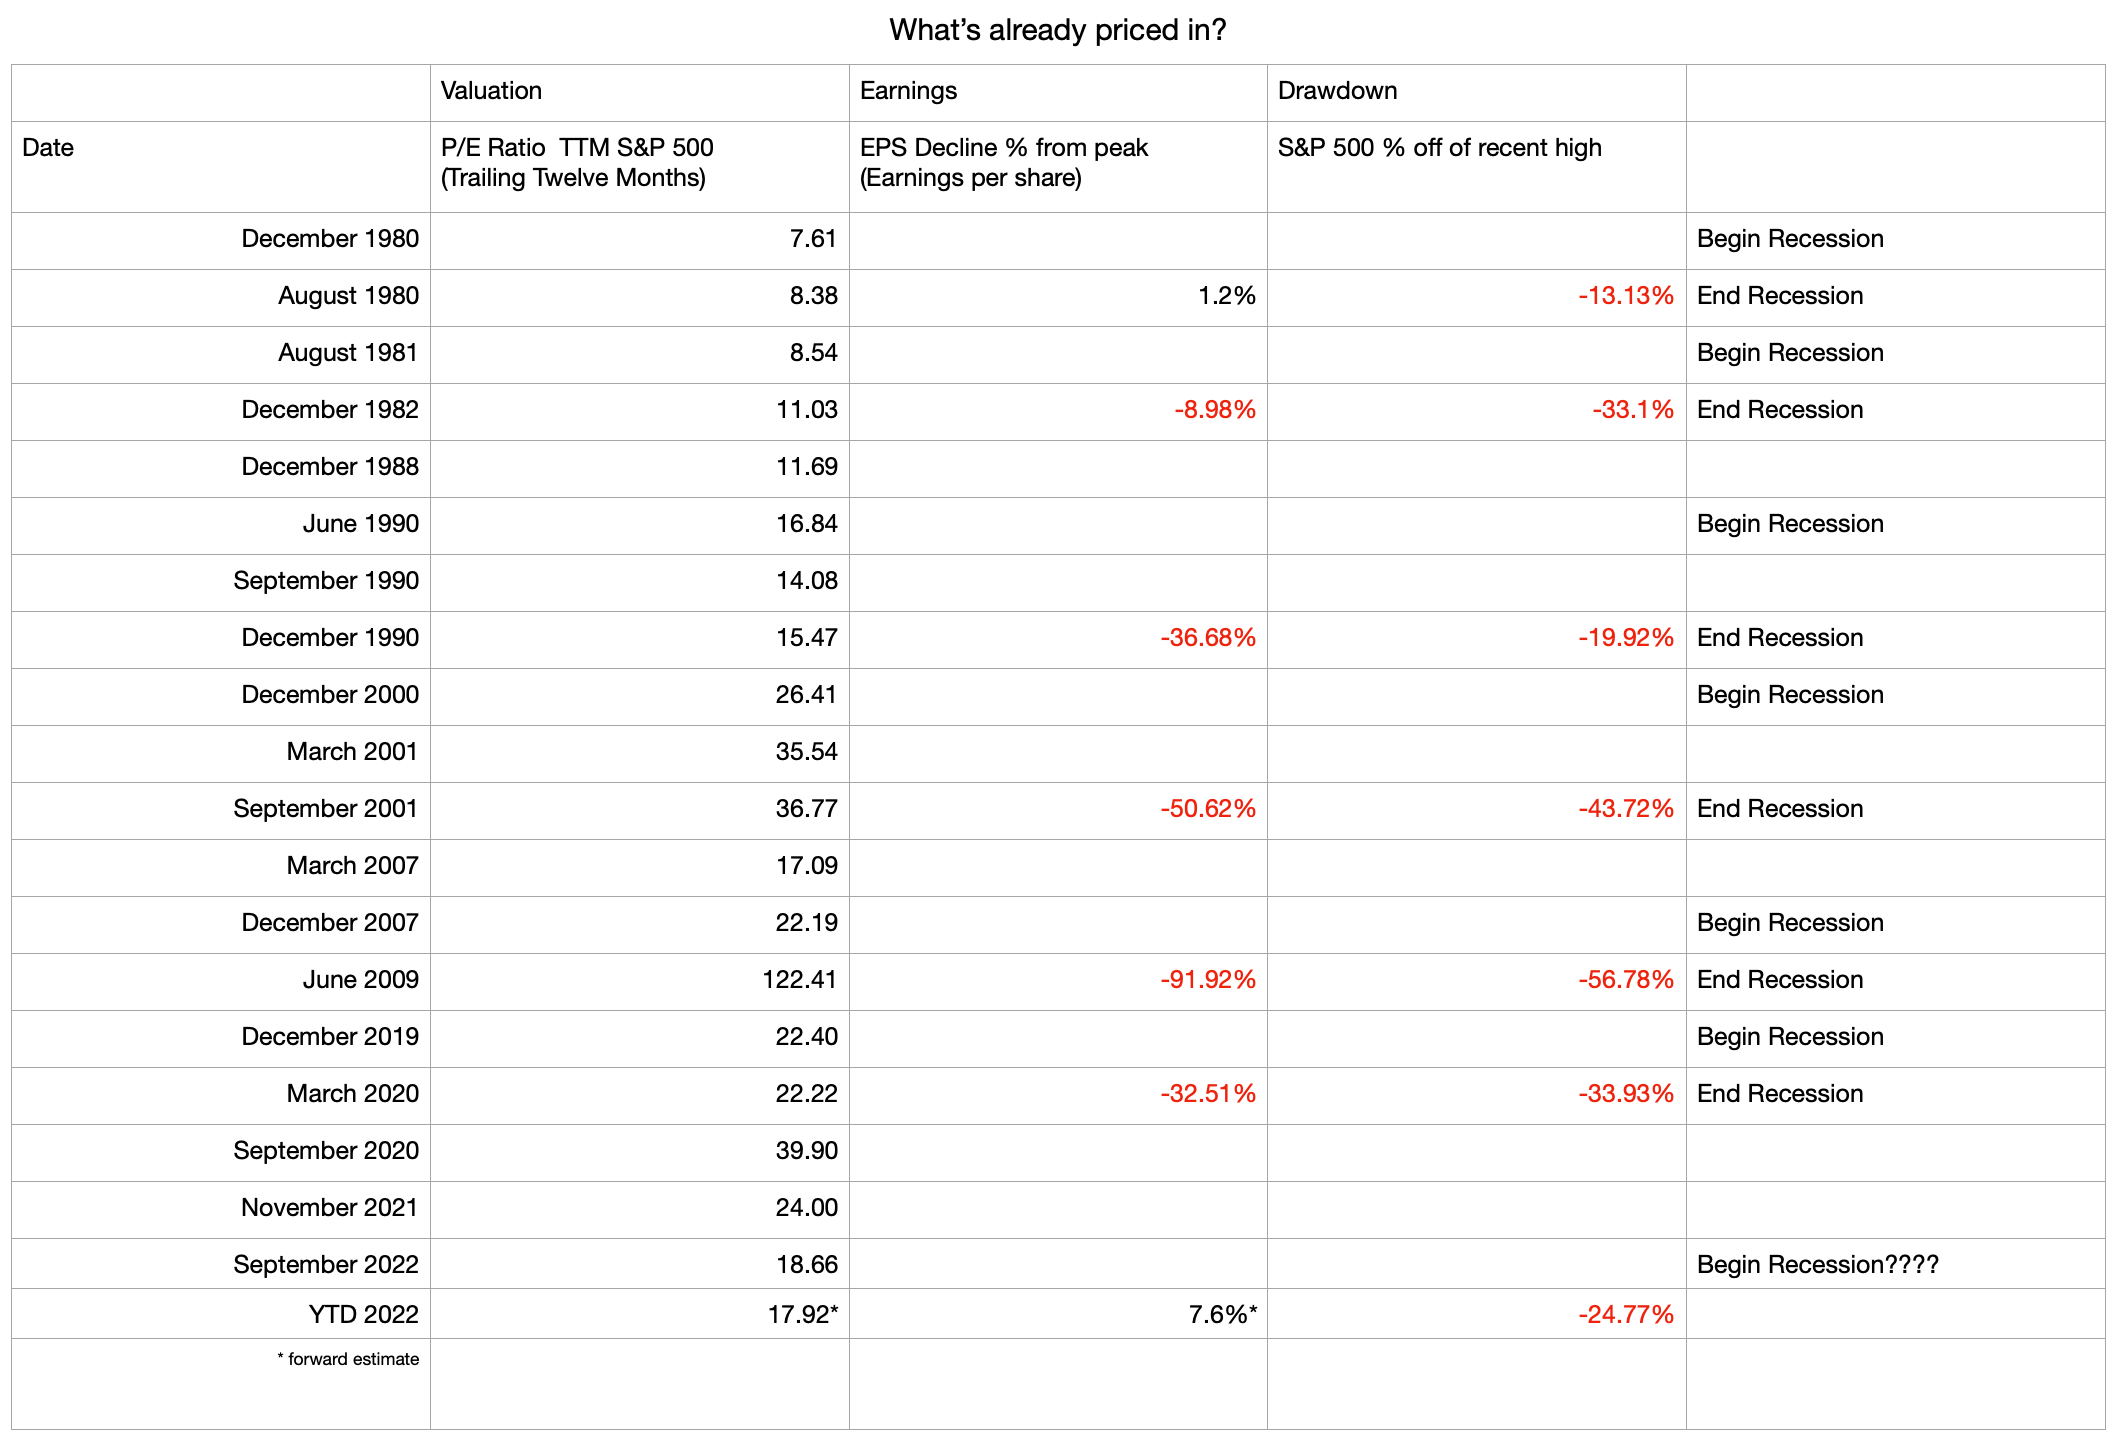This screenshot has height=1440, width=2114.
Task: Select the -13.13% drawdown value
Action: 1625,296
